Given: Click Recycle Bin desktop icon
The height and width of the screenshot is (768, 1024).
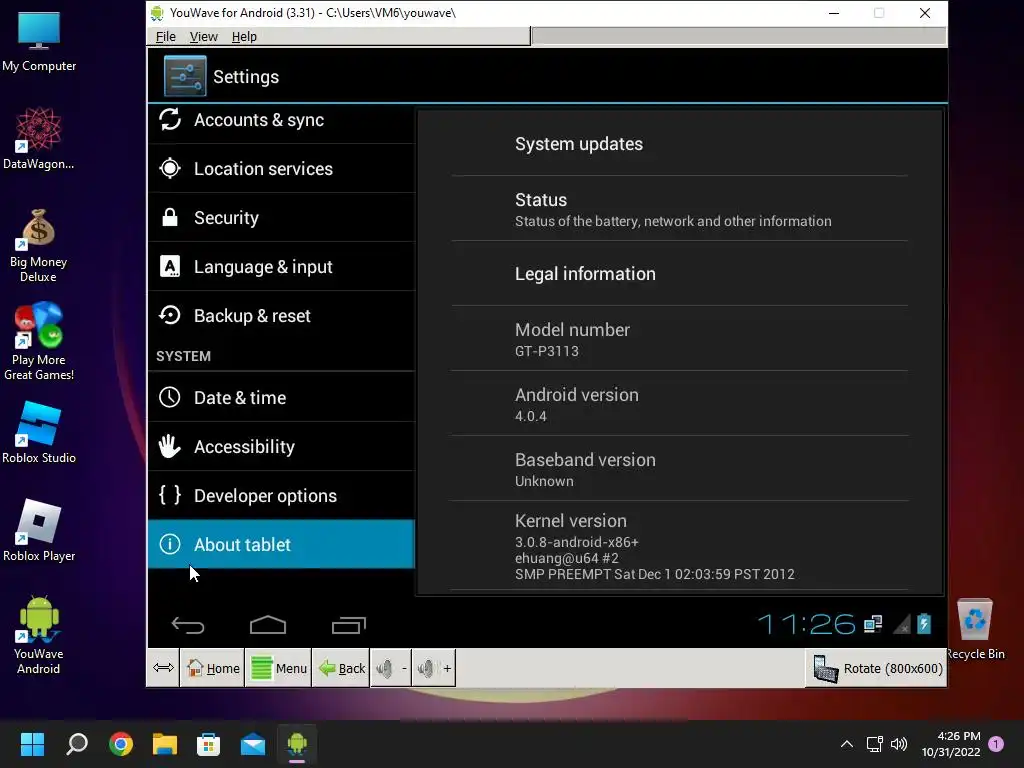Looking at the screenshot, I should [975, 628].
